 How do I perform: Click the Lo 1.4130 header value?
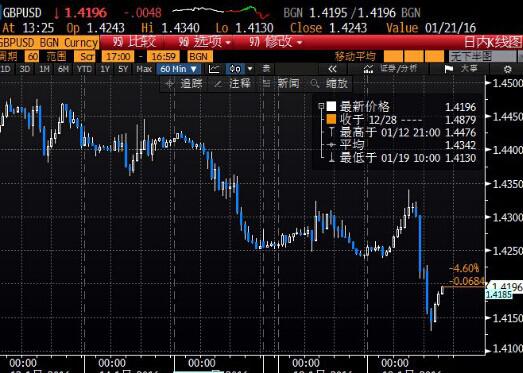click(x=244, y=28)
